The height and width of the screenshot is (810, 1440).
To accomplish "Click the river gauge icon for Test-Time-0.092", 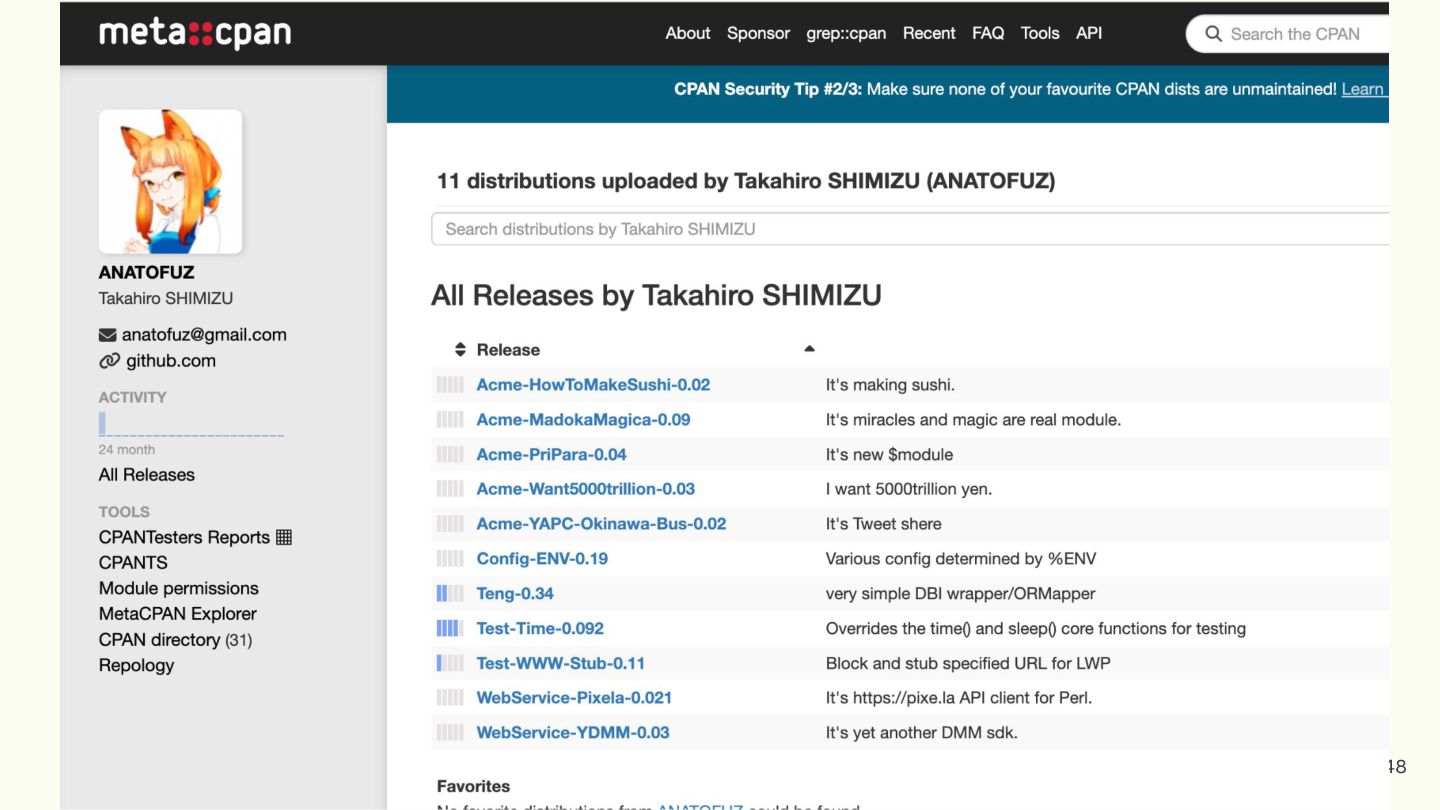I will (x=450, y=629).
